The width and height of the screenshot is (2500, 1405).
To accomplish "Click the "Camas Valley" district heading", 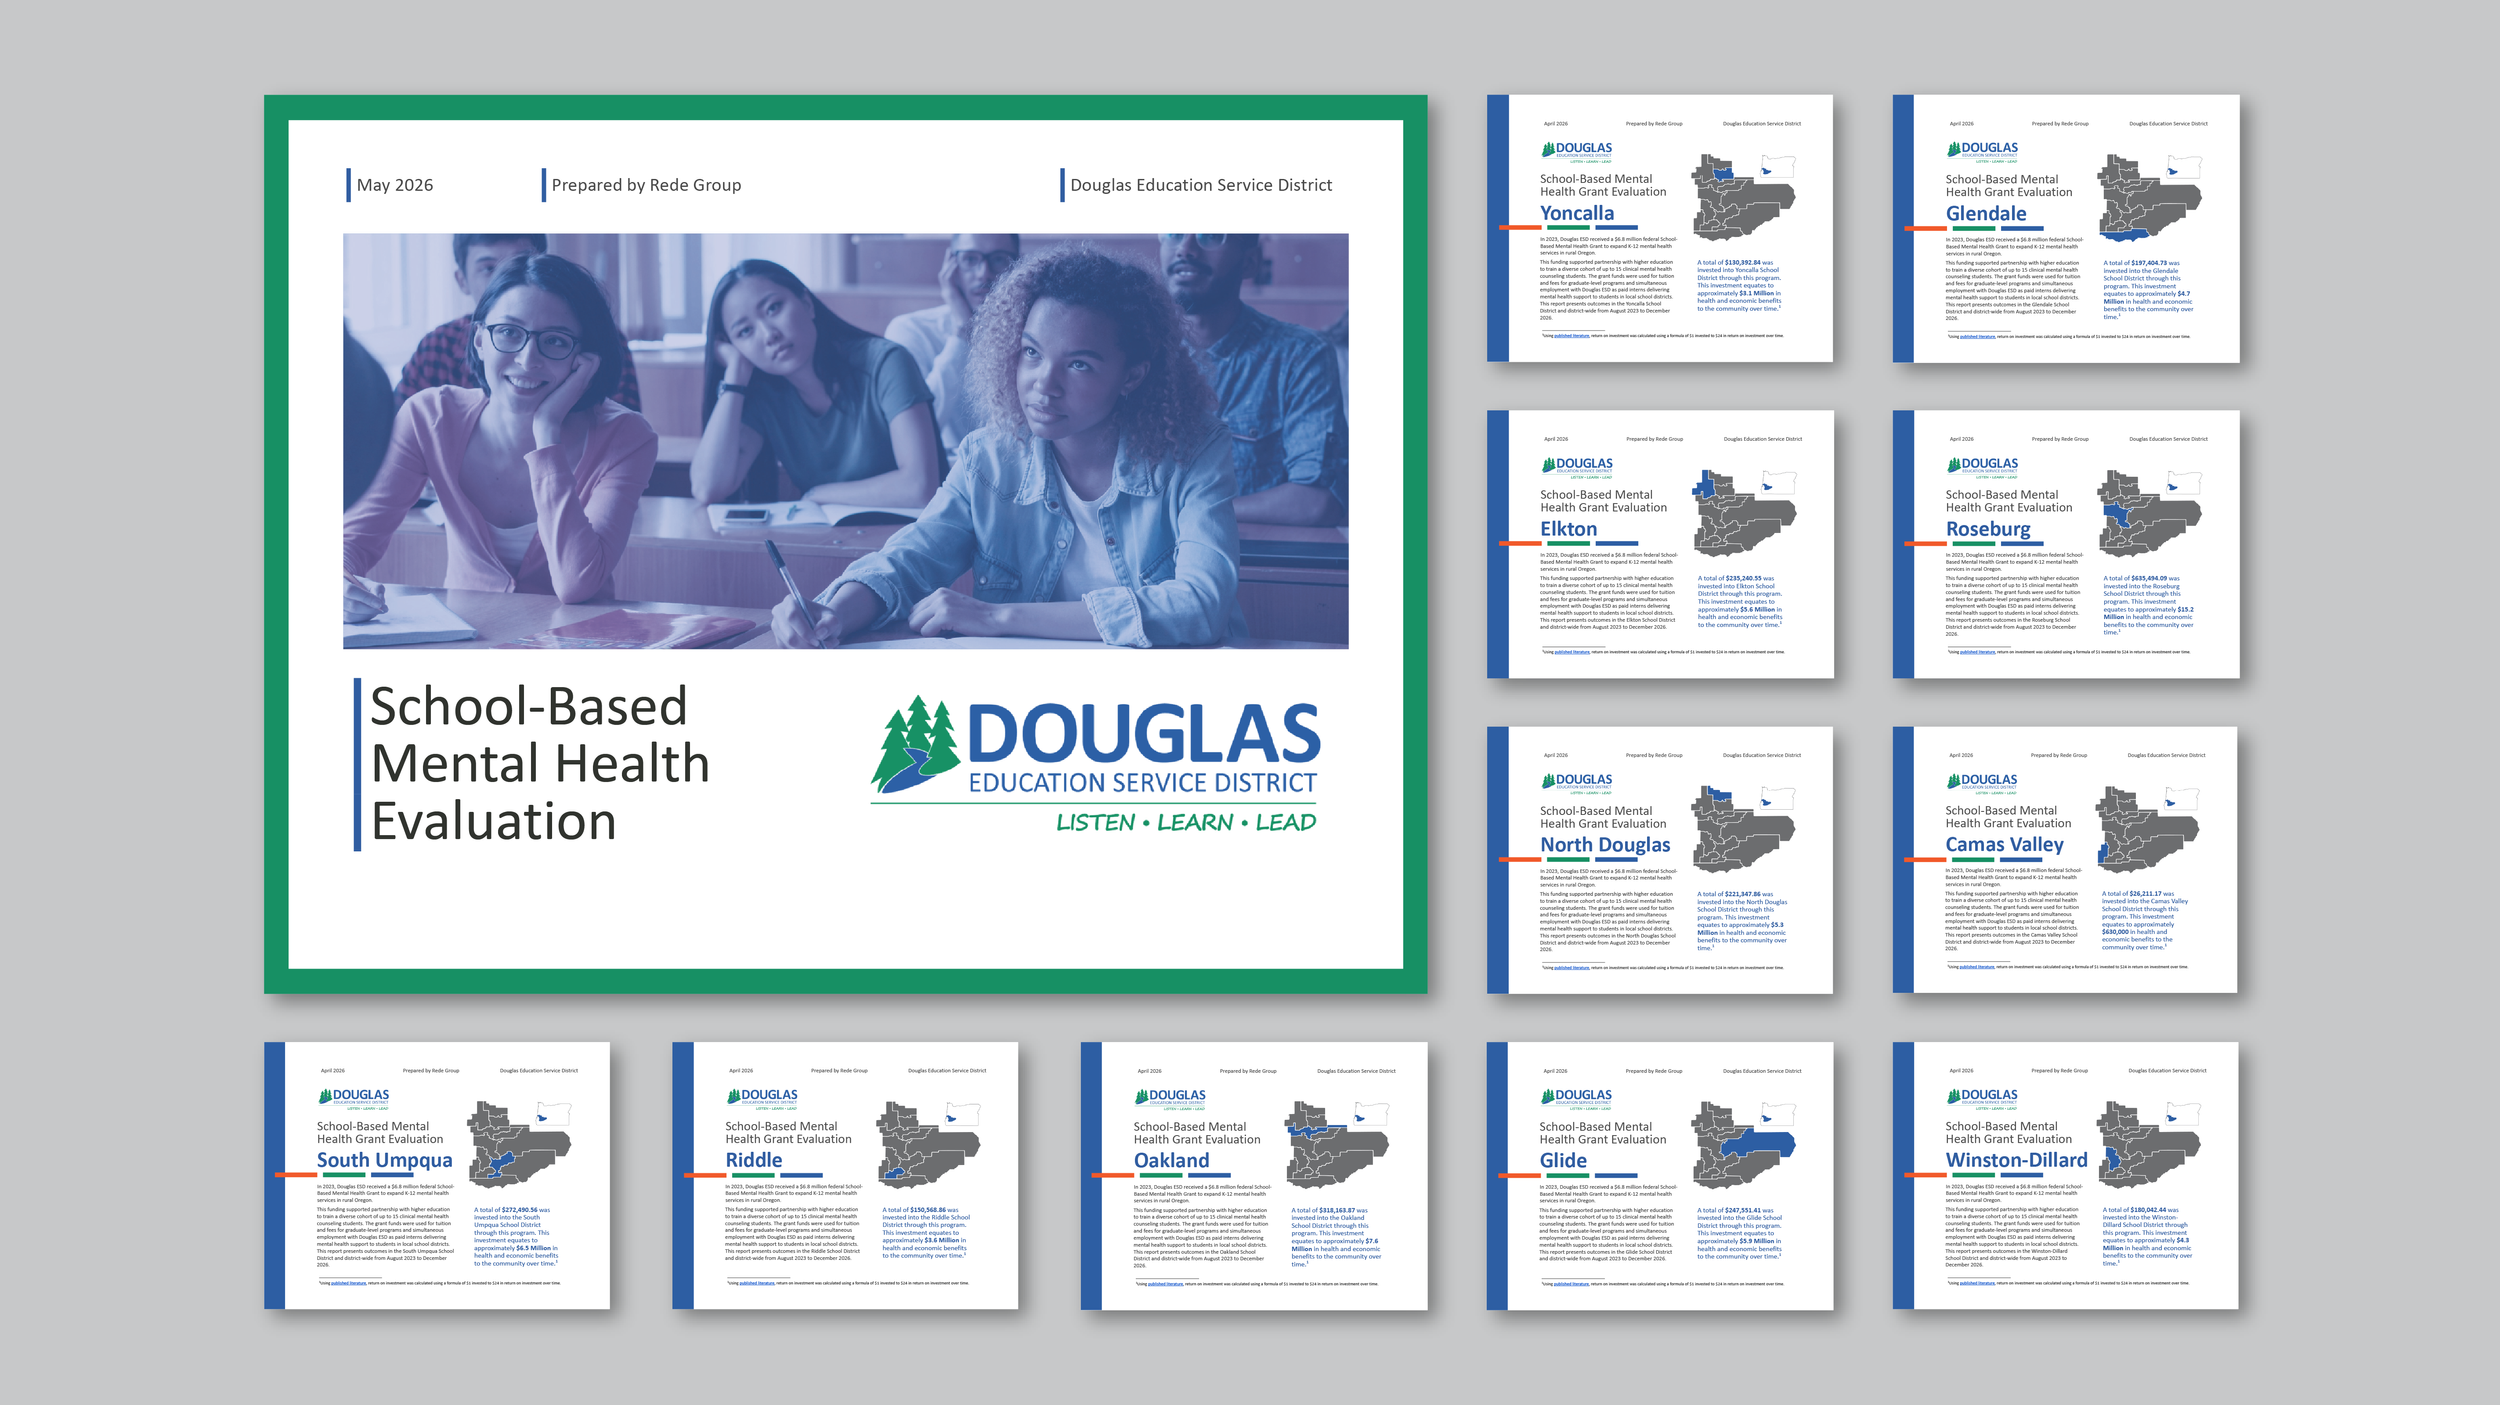I will (x=2004, y=844).
